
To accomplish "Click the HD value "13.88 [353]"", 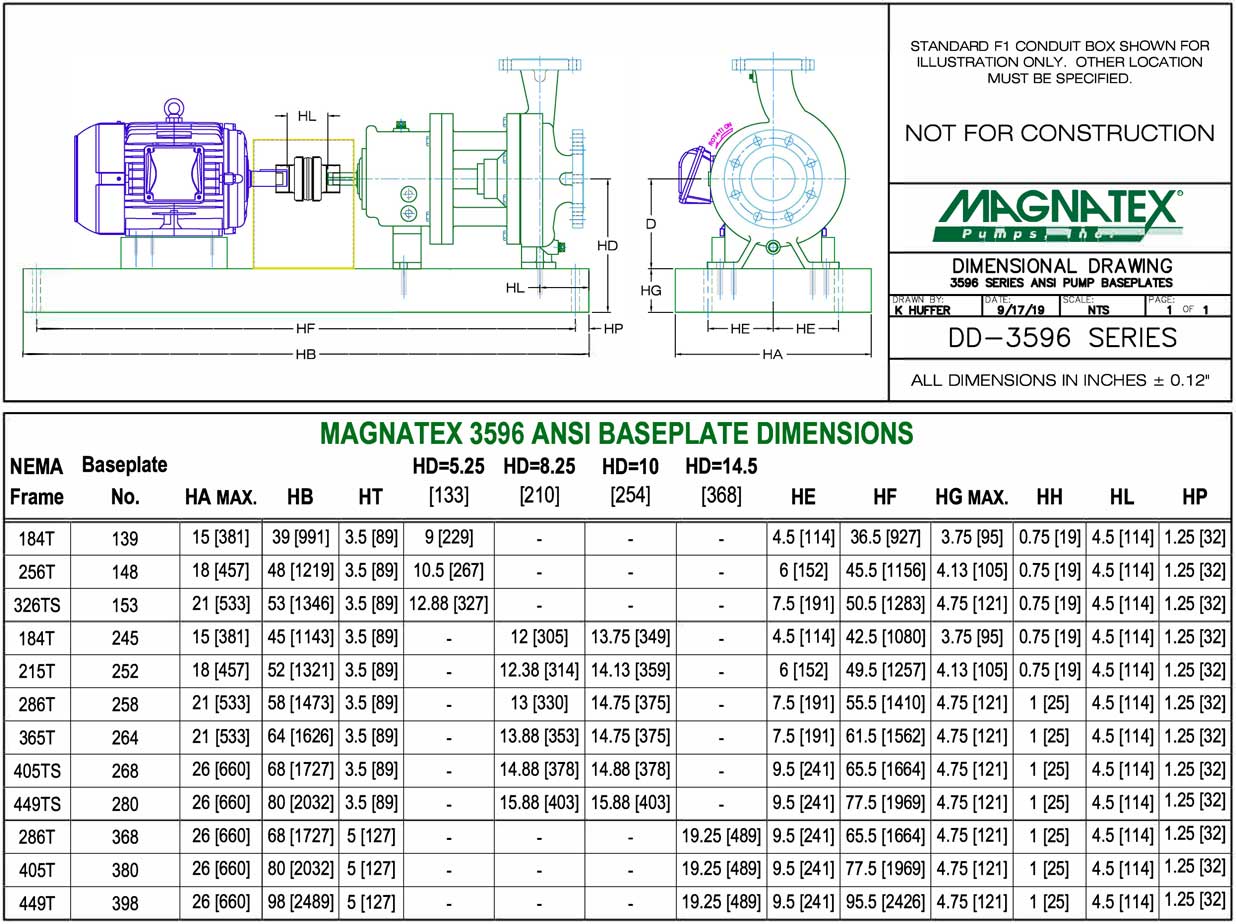I will click(x=540, y=736).
